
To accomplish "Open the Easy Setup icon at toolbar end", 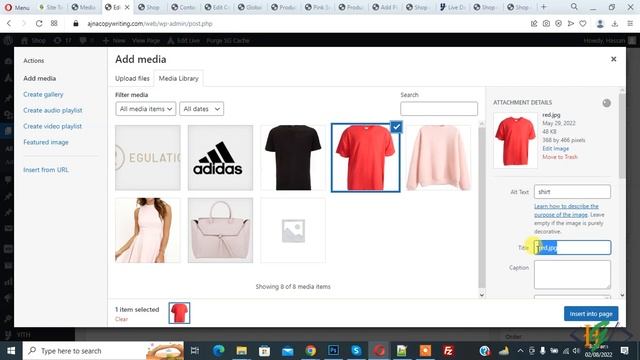I will (630, 24).
